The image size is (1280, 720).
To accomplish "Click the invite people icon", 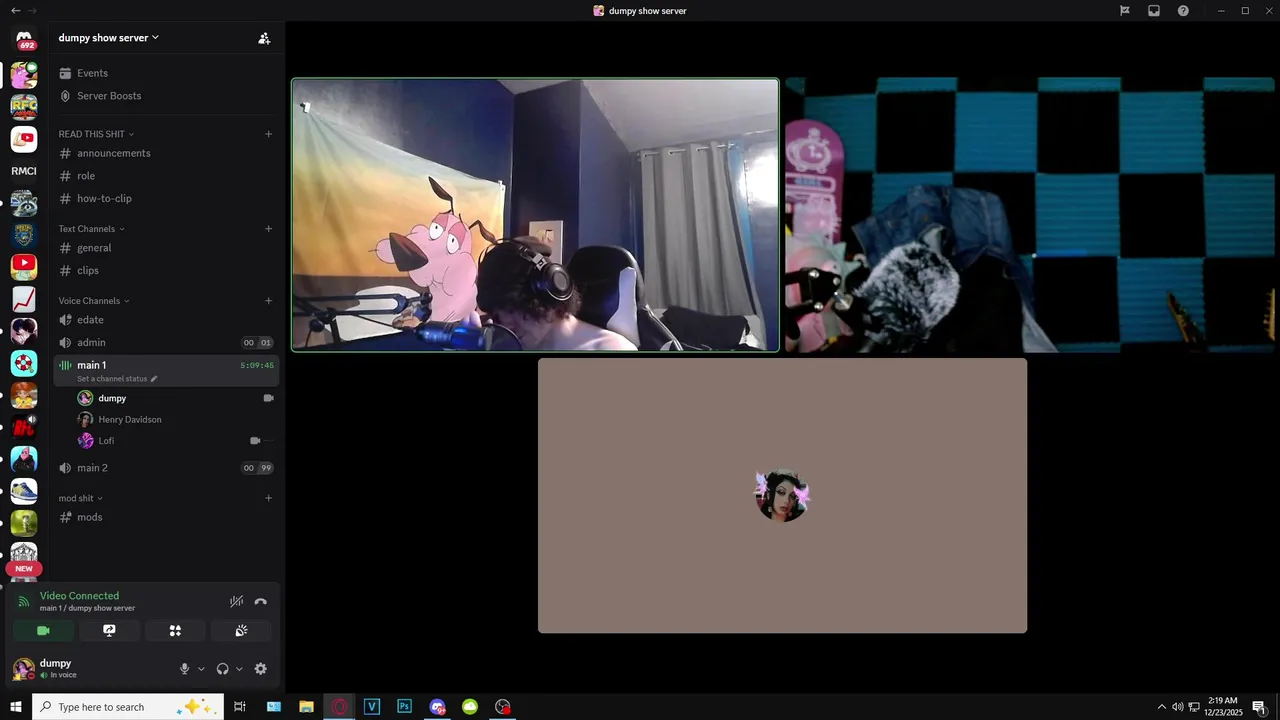I will (x=264, y=38).
